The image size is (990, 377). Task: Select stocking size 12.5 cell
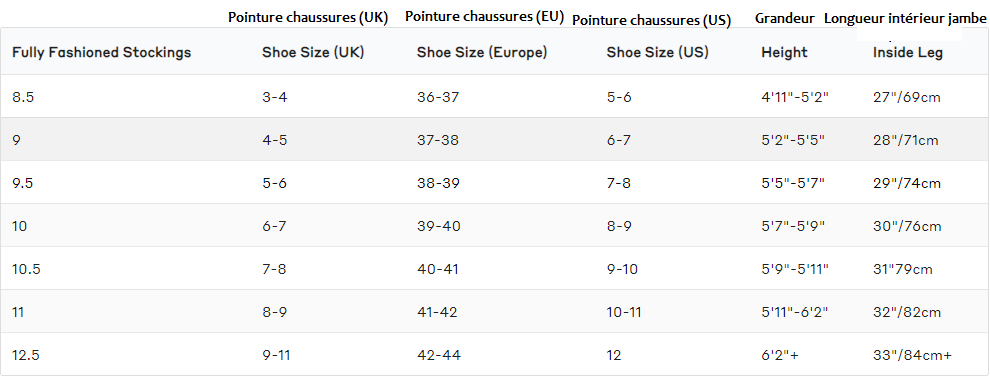[x=25, y=355]
